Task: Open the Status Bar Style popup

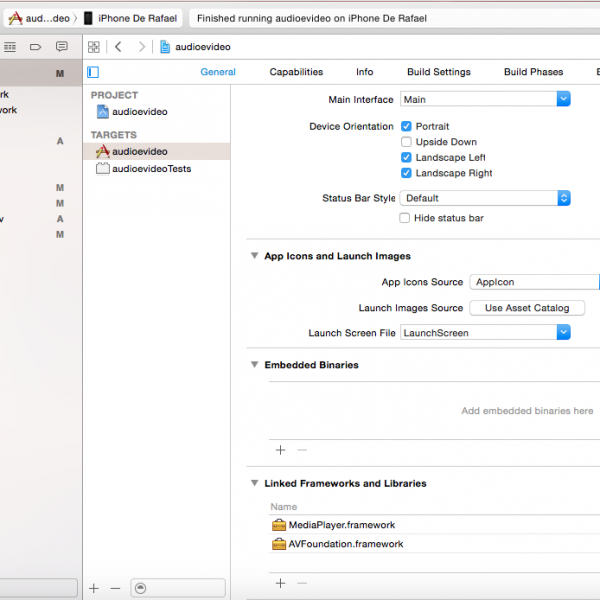Action: 485,198
